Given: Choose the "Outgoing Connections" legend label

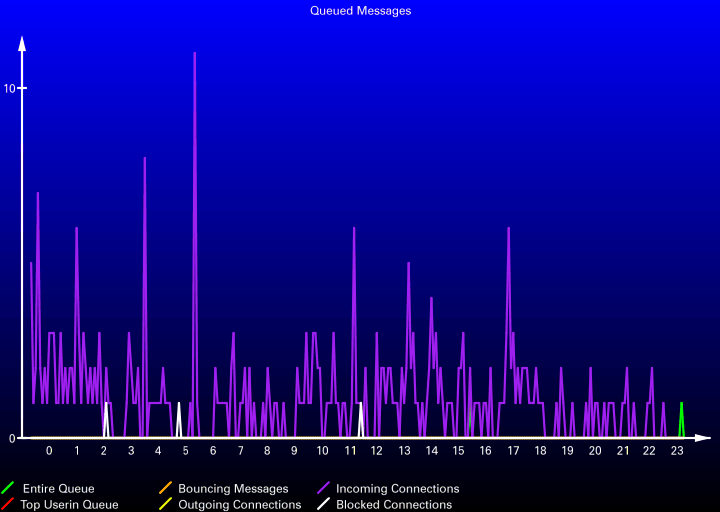Looking at the screenshot, I should coord(239,505).
